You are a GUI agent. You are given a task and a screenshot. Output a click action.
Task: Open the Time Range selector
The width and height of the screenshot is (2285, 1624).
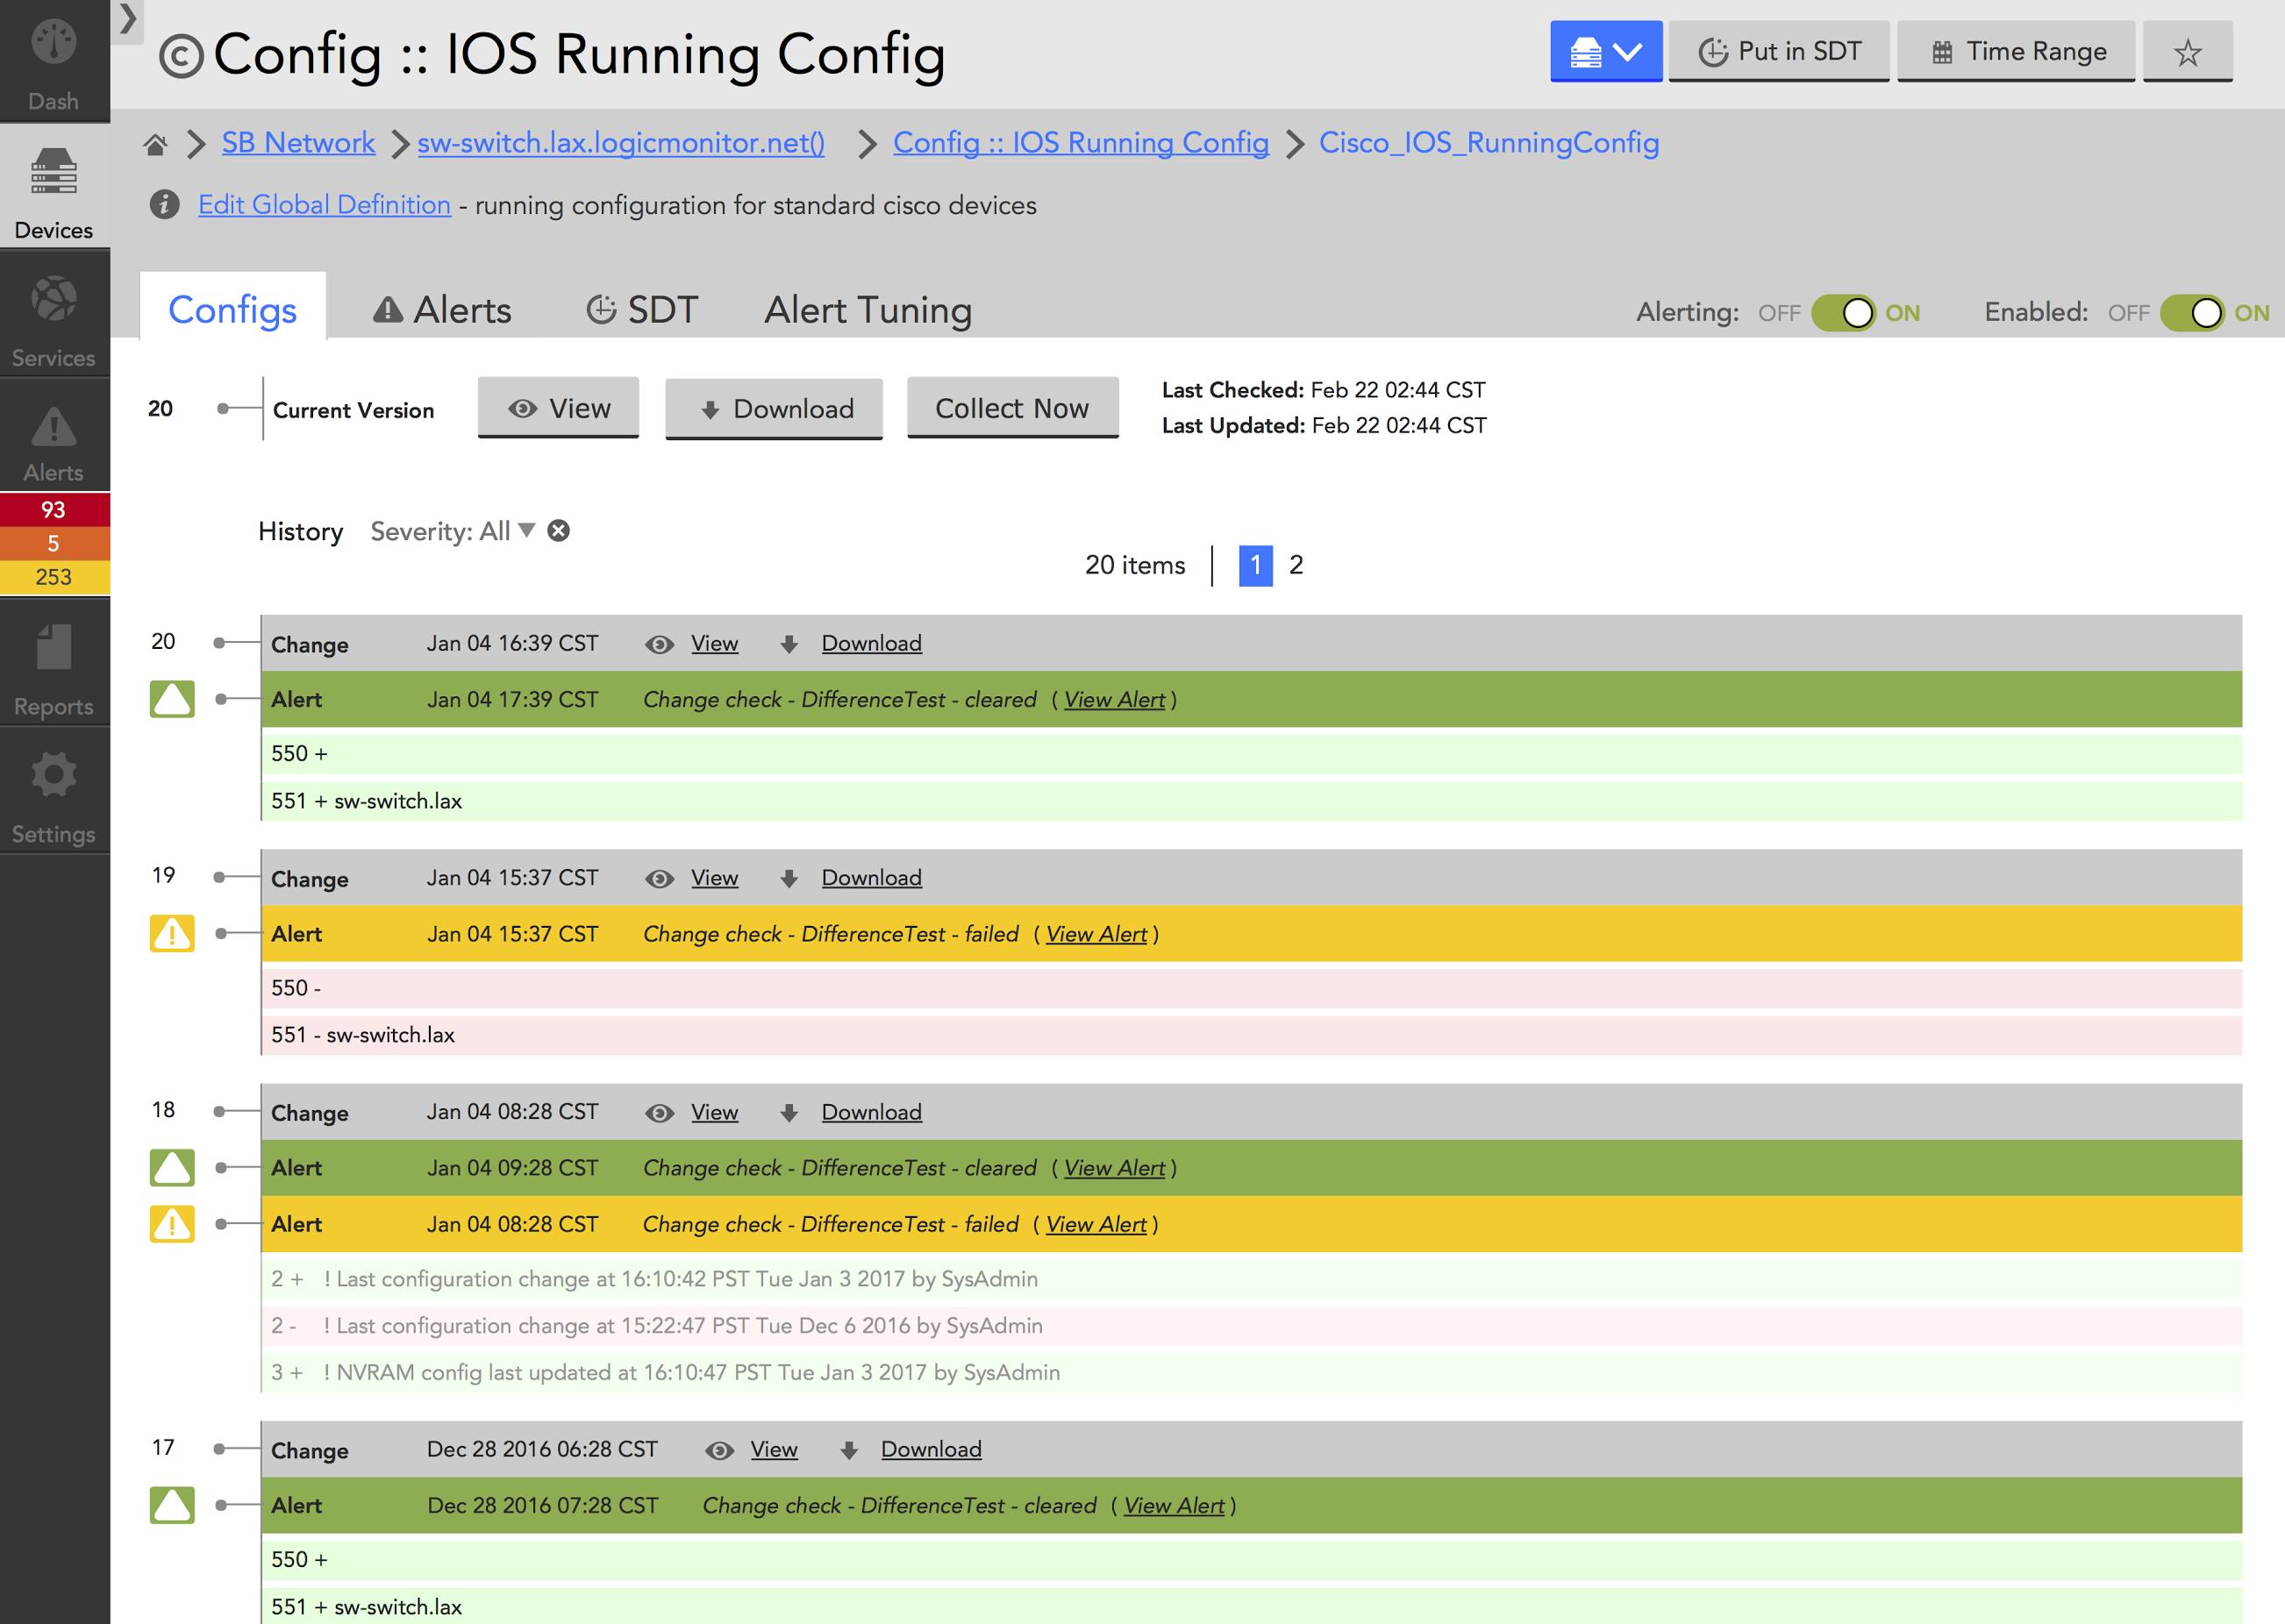coord(2016,52)
